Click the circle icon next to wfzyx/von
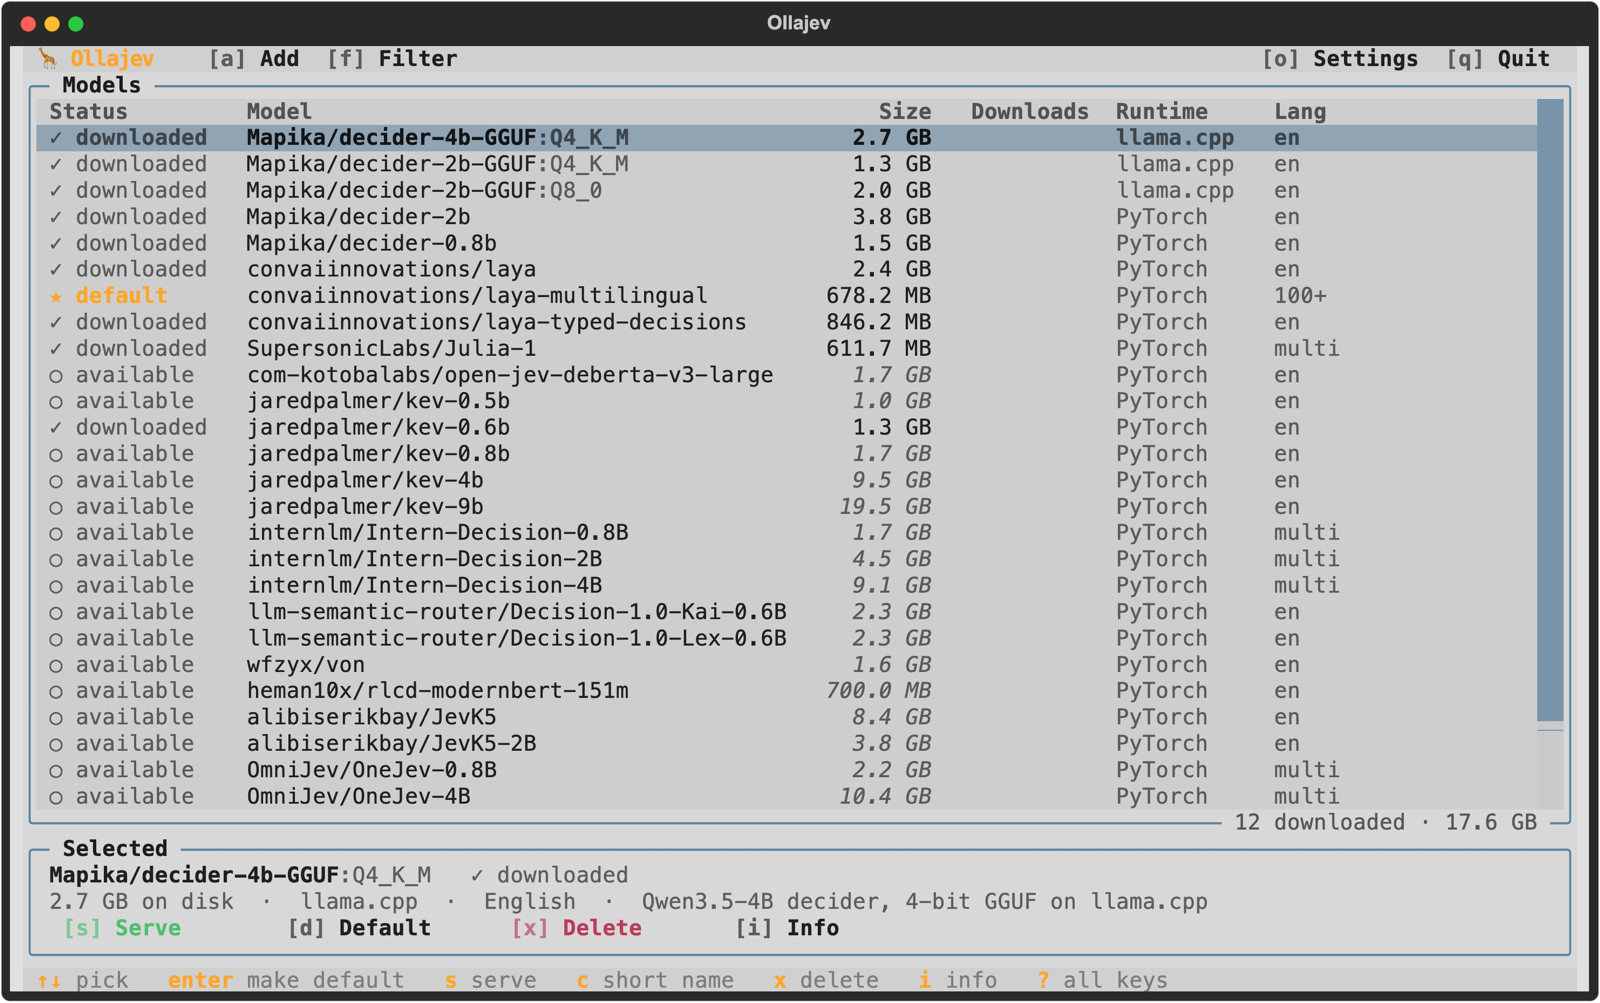This screenshot has width=1600, height=1003. 56,666
